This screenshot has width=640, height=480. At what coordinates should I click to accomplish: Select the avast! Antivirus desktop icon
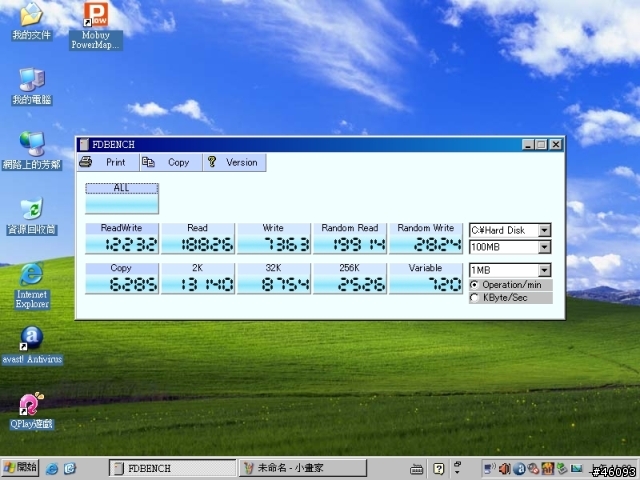click(32, 345)
